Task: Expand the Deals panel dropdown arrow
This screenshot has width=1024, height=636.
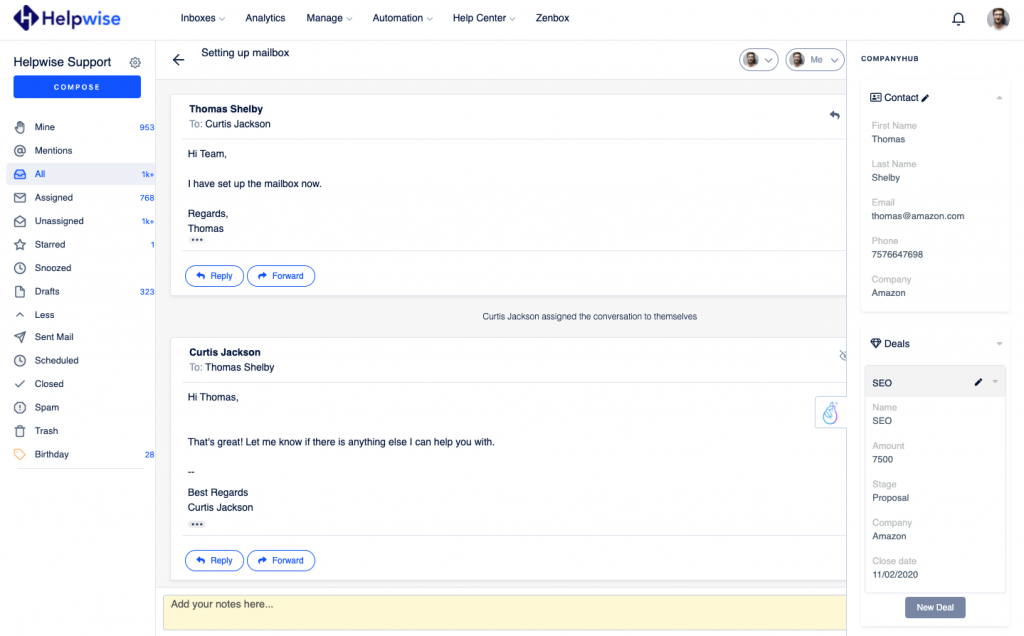Action: [x=999, y=344]
